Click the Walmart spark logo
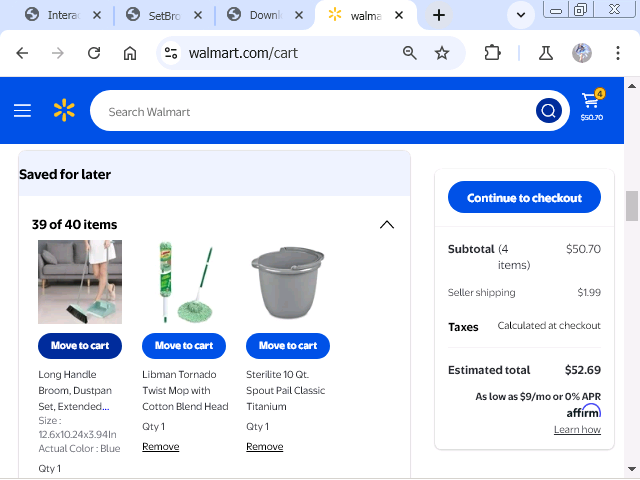Image resolution: width=640 pixels, height=480 pixels. coord(64,110)
